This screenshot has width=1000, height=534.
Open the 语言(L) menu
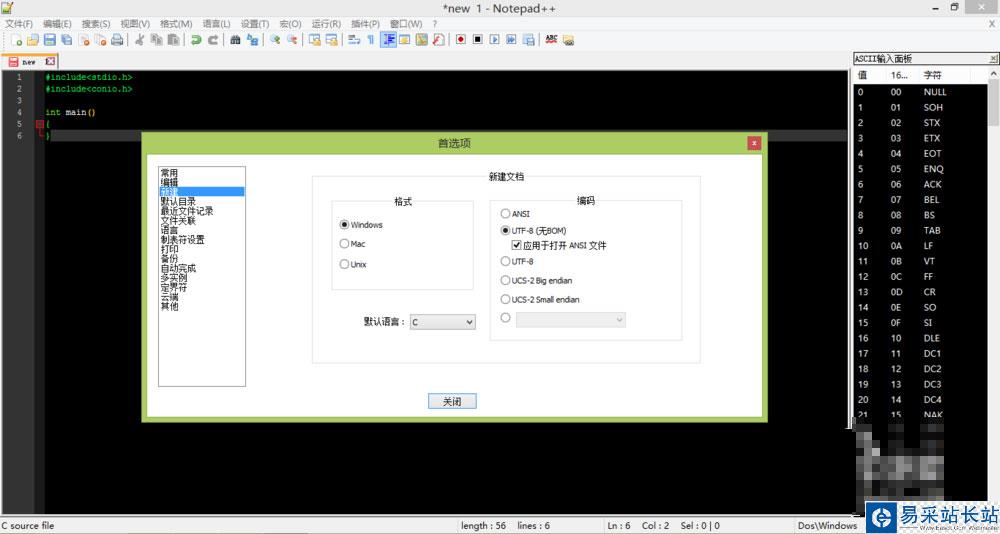(x=216, y=24)
